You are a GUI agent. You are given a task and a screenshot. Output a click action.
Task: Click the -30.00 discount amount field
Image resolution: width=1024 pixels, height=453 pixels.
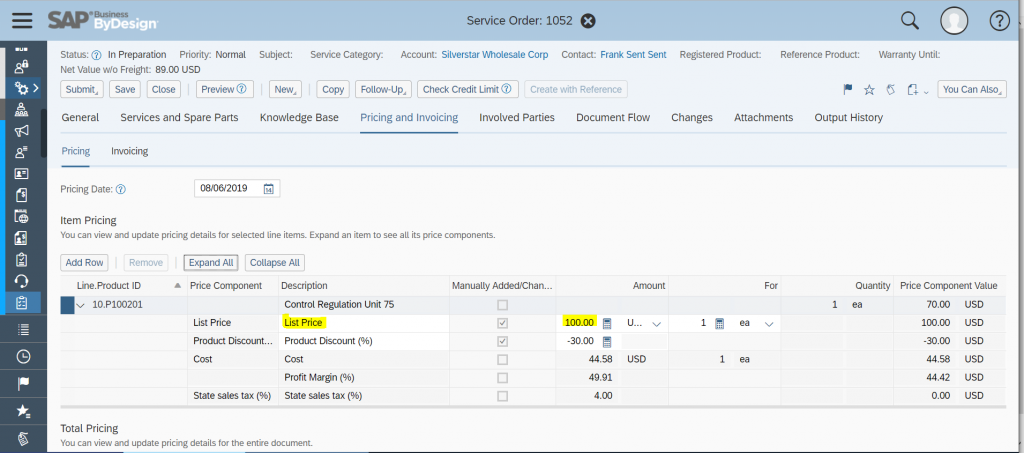click(579, 341)
